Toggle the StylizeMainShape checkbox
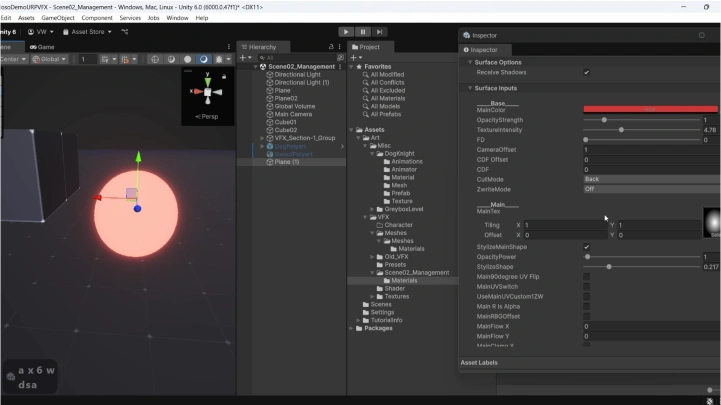 [x=586, y=247]
